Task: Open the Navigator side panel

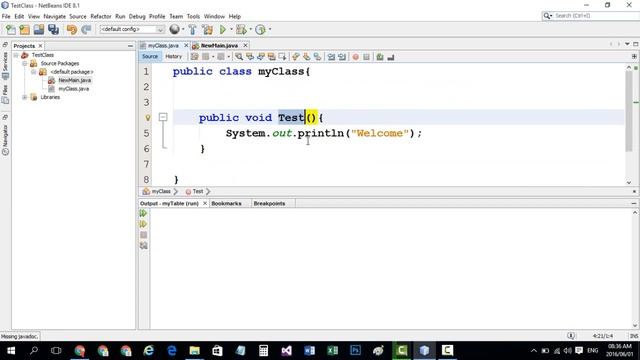Action: (5, 139)
